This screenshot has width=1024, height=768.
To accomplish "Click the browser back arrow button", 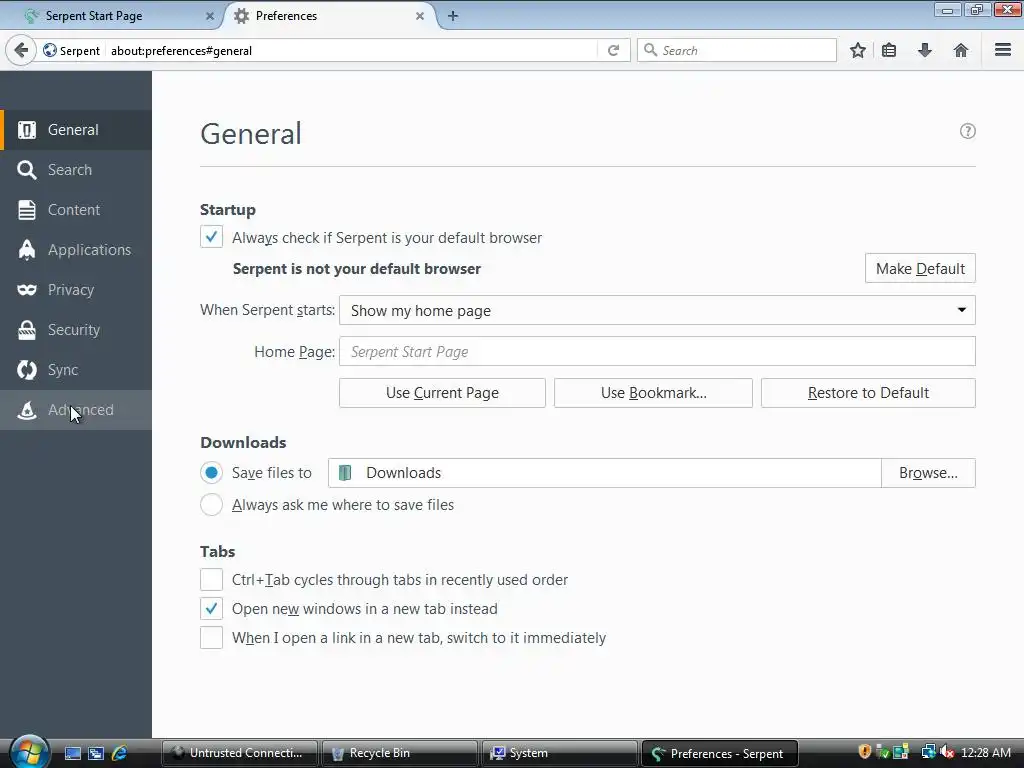I will [x=21, y=50].
